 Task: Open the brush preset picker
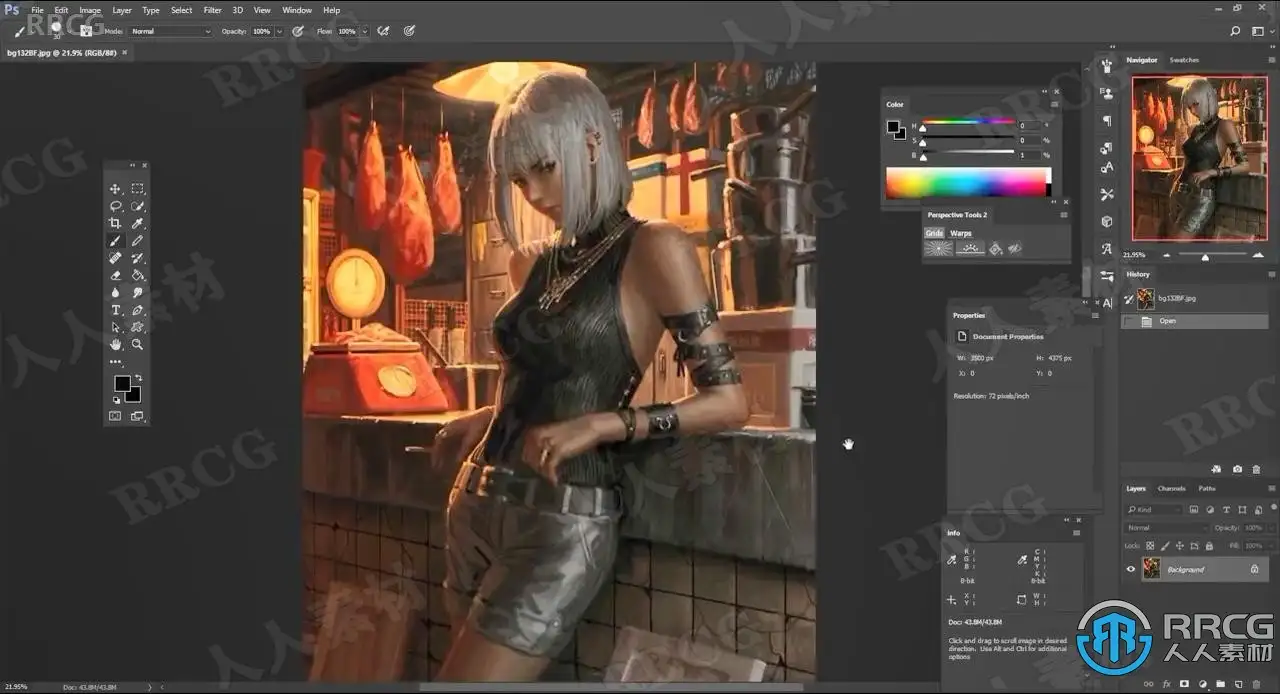click(59, 30)
